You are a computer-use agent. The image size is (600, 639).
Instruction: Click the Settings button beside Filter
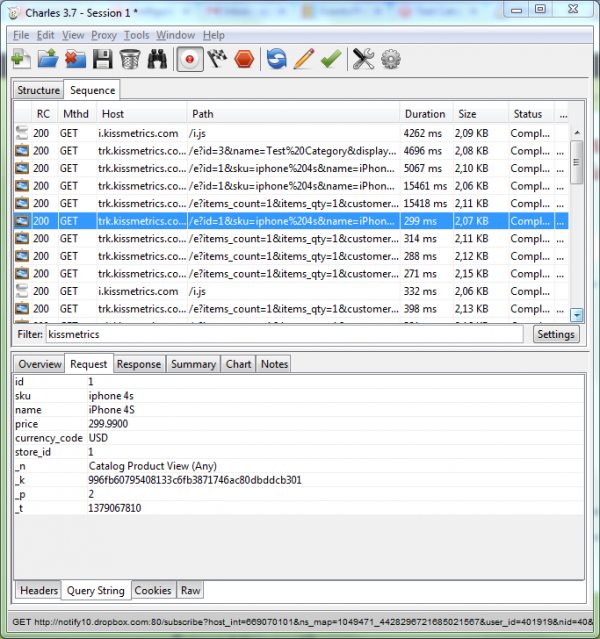click(556, 335)
